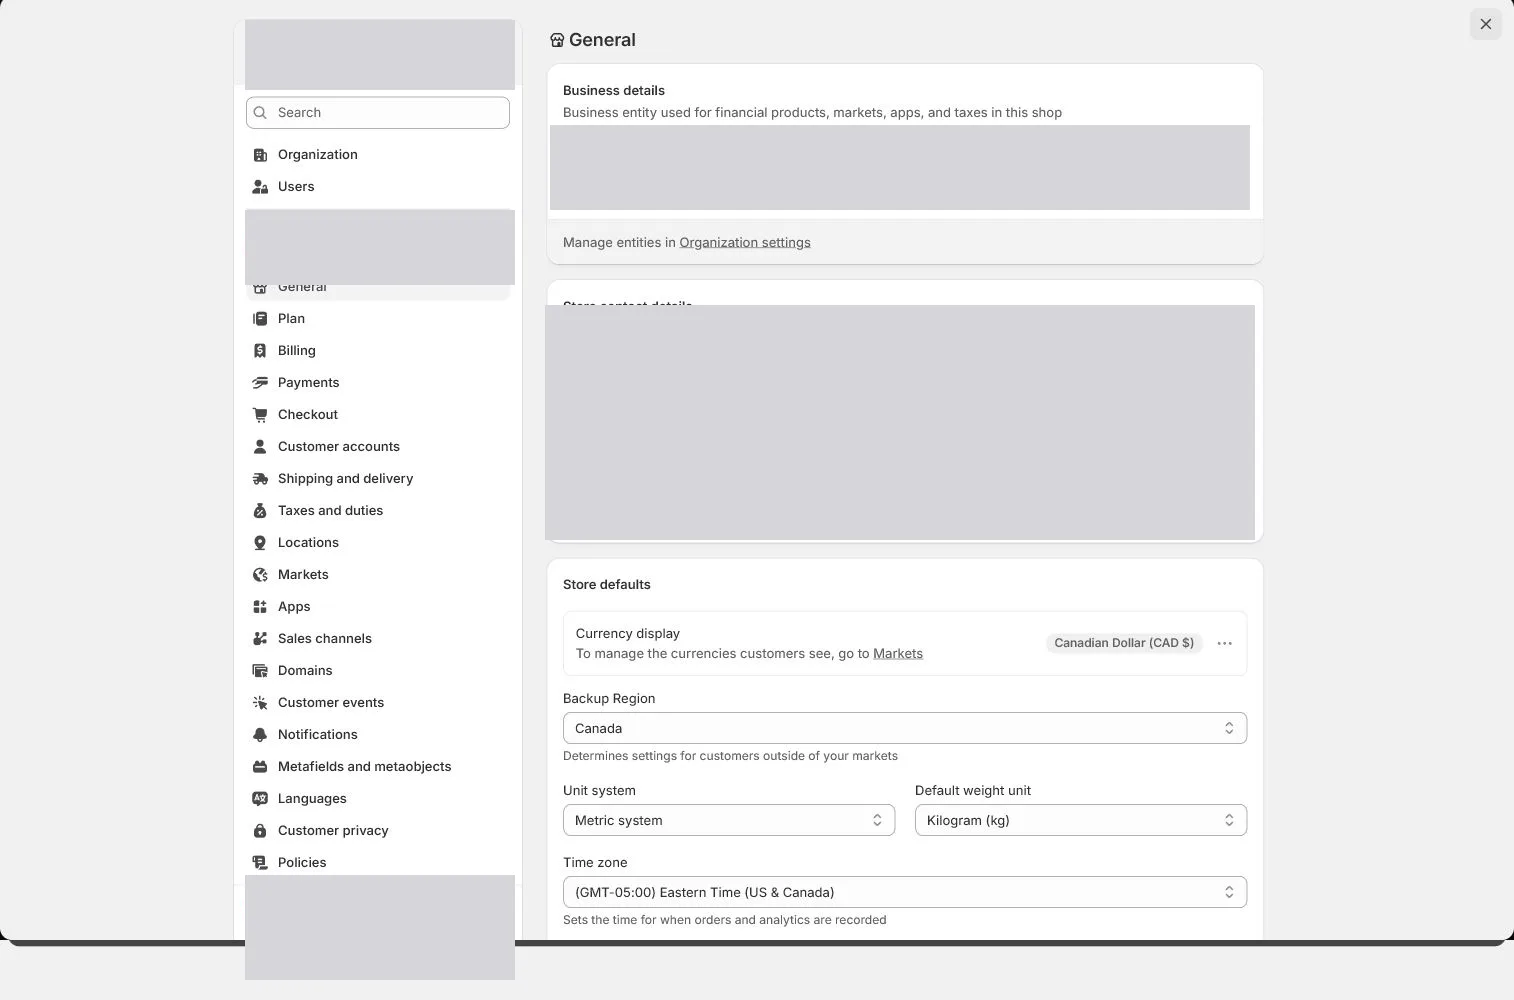
Task: Open the Default weight unit dropdown
Action: click(1081, 820)
